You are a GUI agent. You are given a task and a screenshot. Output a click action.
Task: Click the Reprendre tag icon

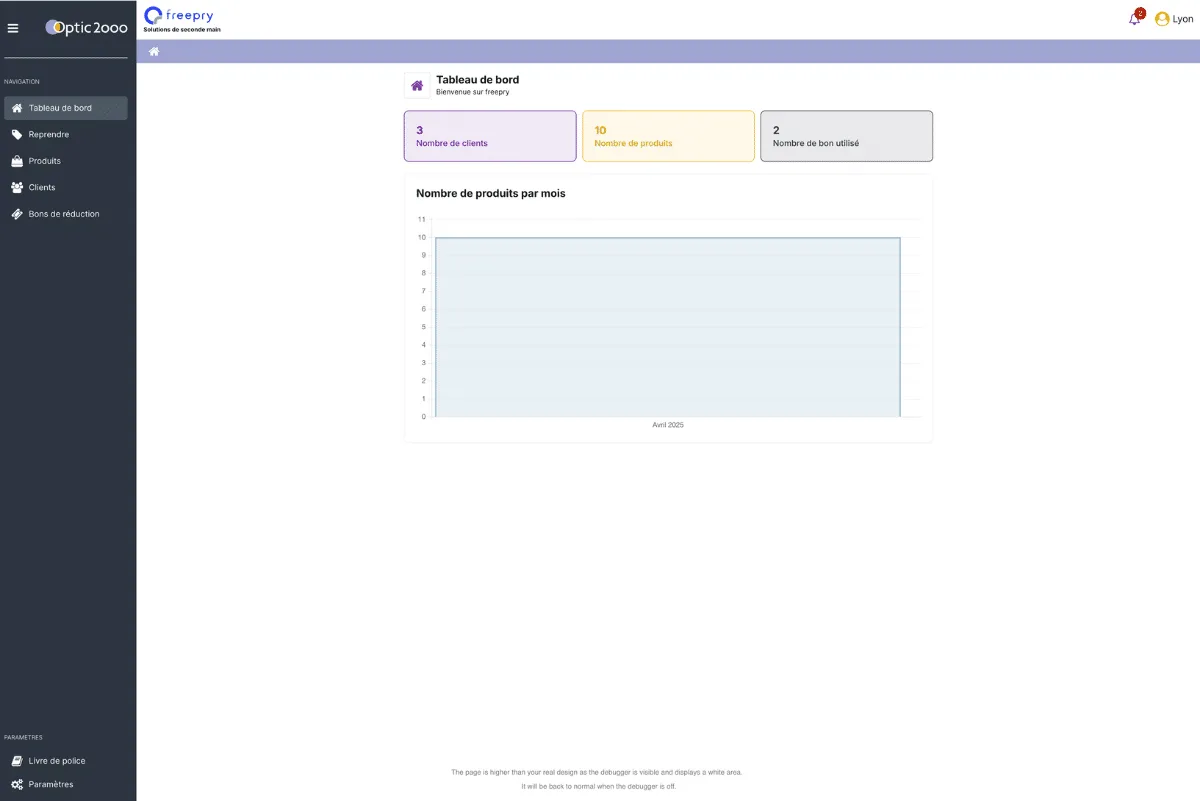coord(17,134)
